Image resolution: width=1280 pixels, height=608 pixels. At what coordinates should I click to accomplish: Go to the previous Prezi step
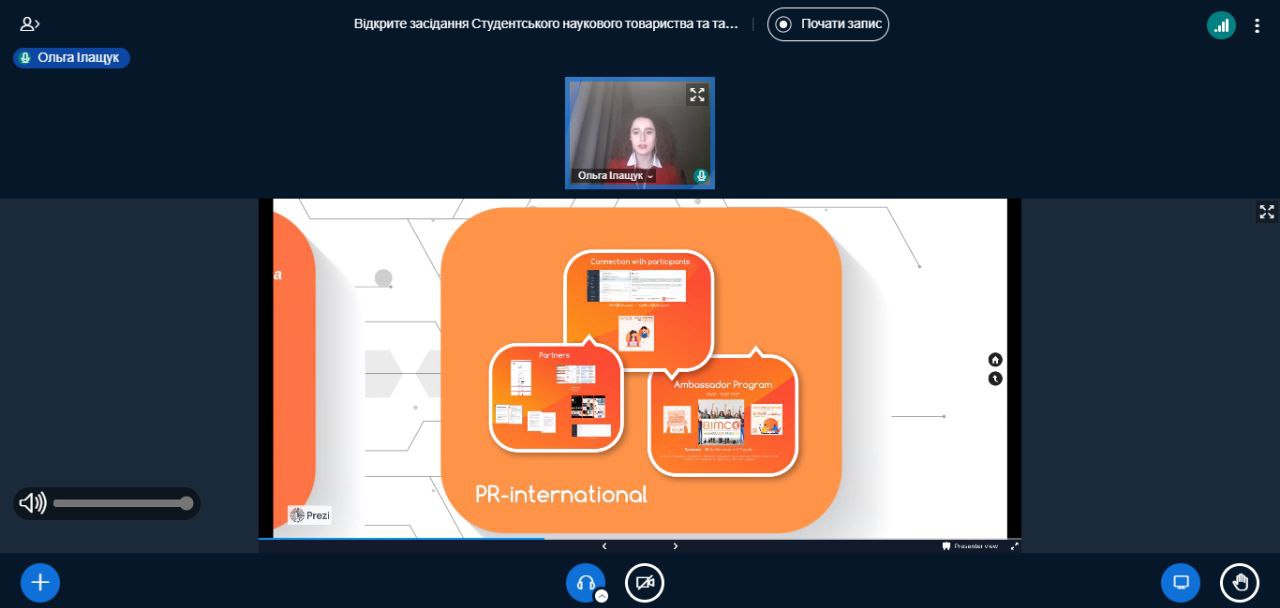(604, 546)
